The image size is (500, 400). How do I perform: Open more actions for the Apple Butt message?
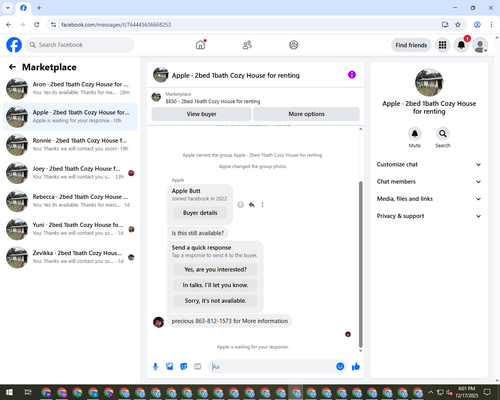coord(262,205)
